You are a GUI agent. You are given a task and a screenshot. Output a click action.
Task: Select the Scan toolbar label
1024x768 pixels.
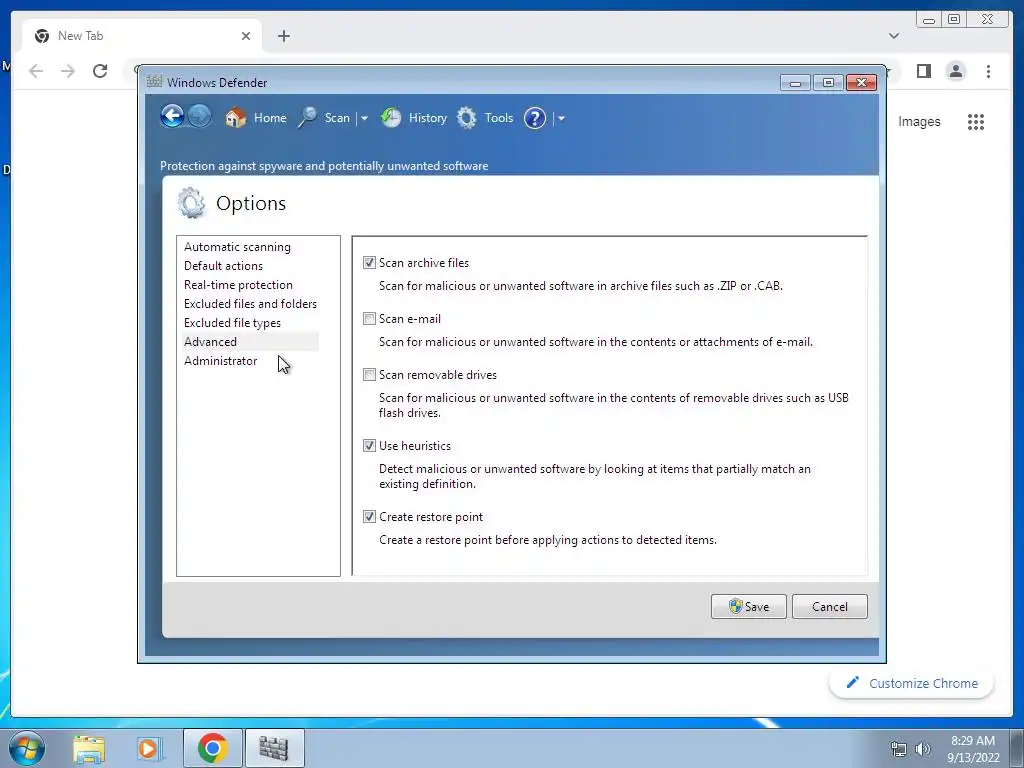(337, 118)
